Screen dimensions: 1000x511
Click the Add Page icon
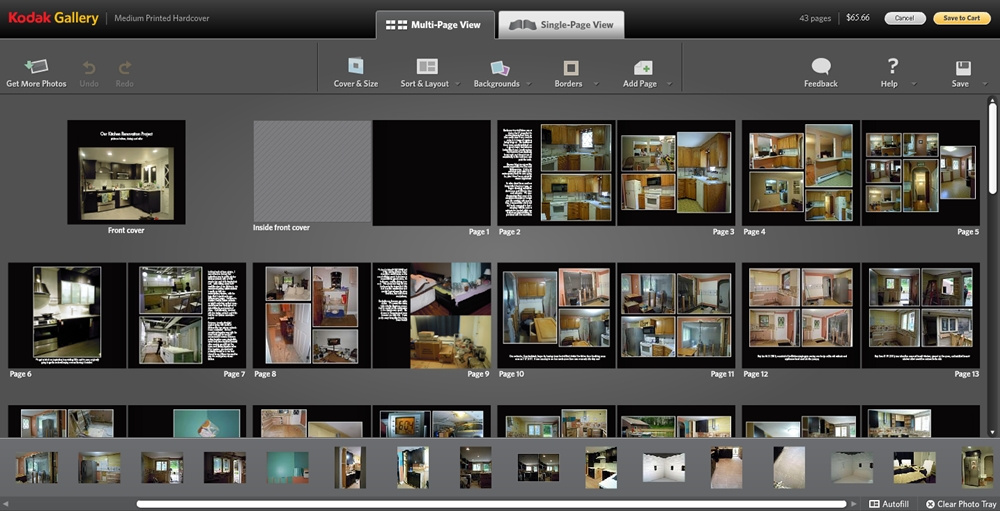[642, 67]
